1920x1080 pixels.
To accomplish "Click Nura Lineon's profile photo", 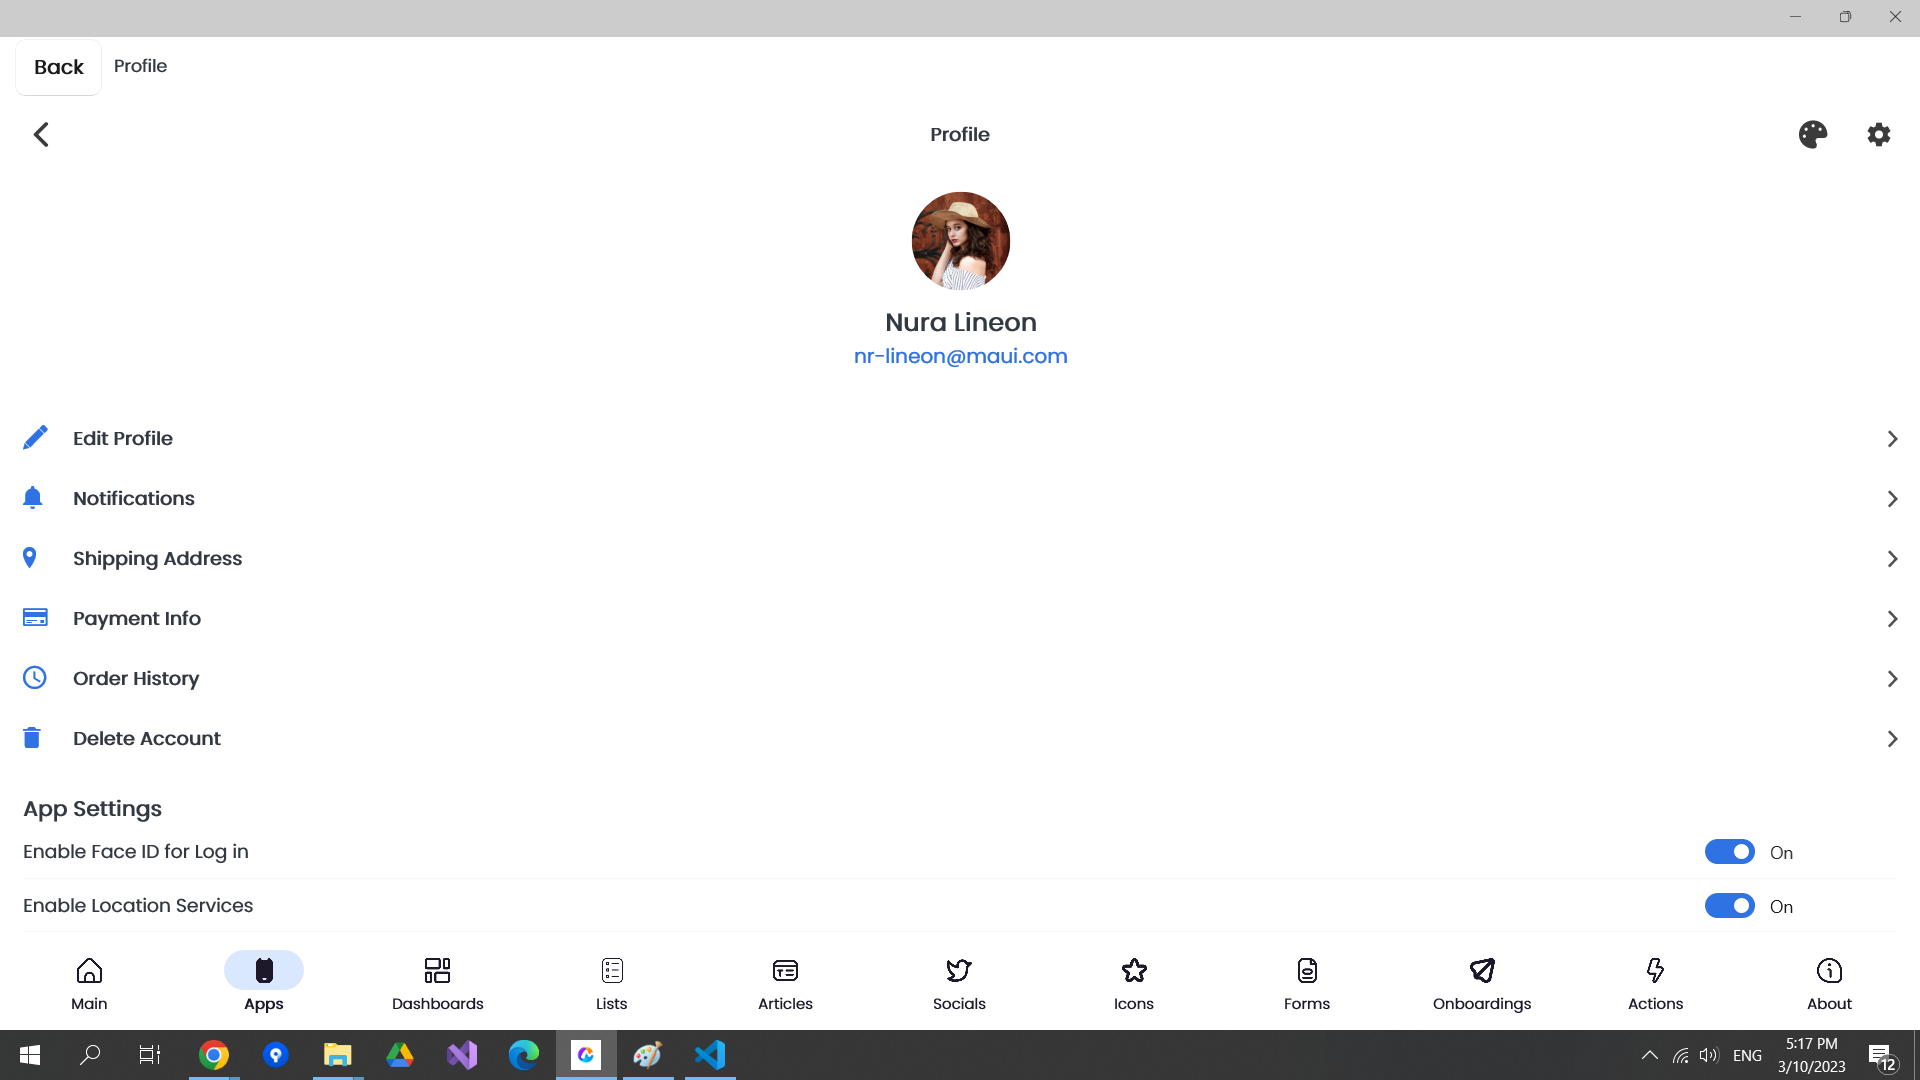I will pyautogui.click(x=960, y=241).
